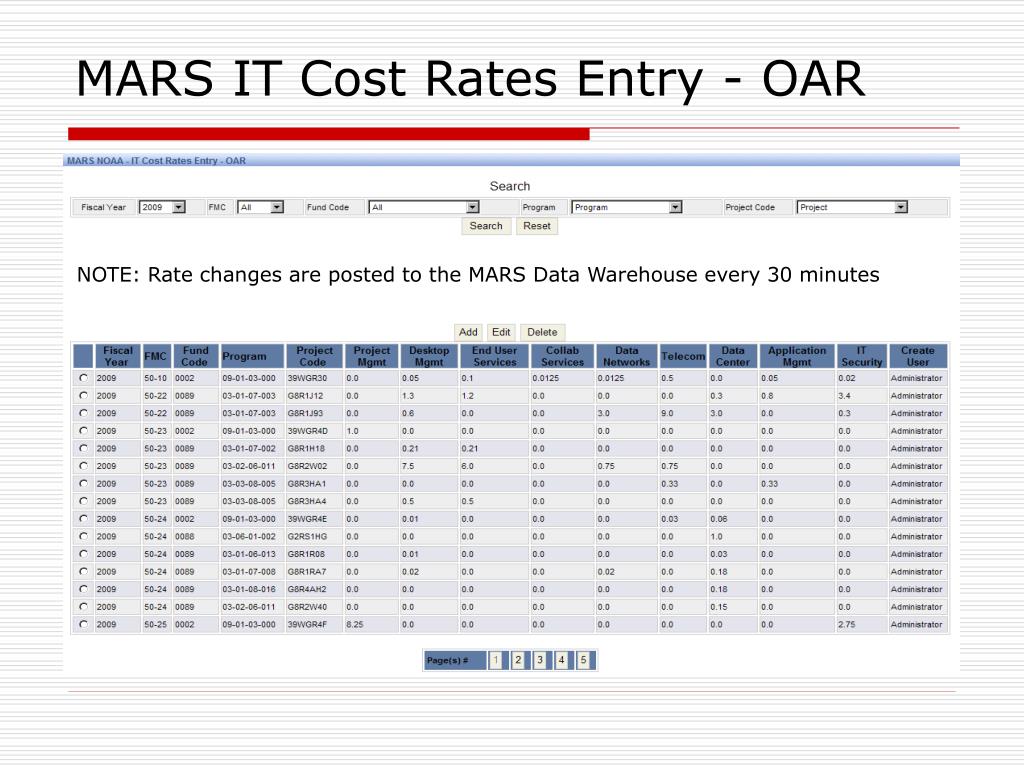The width and height of the screenshot is (1024, 768).
Task: Click FMC cell 50-10
Action: [155, 378]
